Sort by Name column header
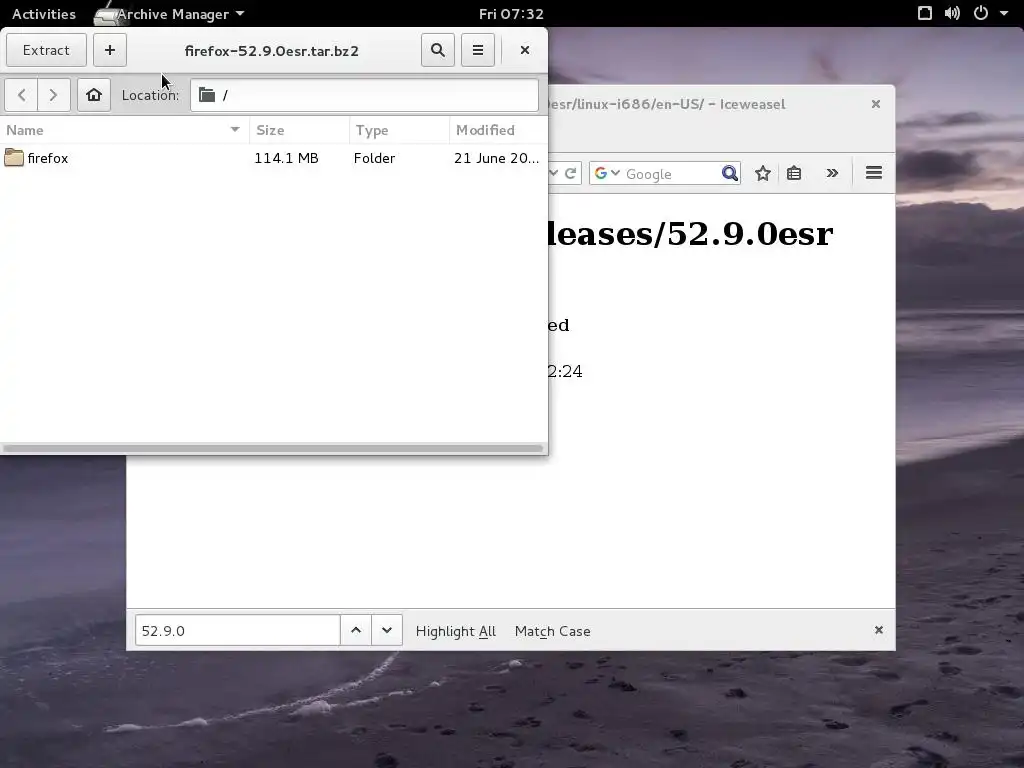 pyautogui.click(x=124, y=130)
